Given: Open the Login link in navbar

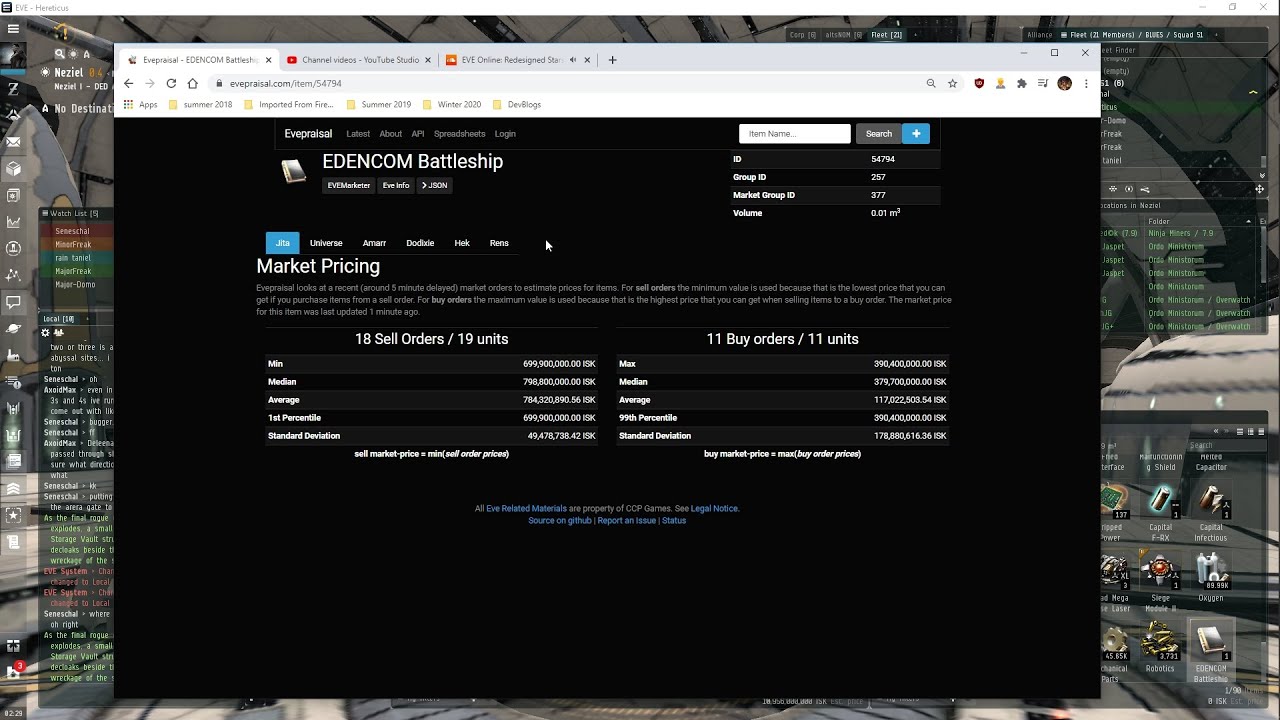Looking at the screenshot, I should [x=505, y=134].
